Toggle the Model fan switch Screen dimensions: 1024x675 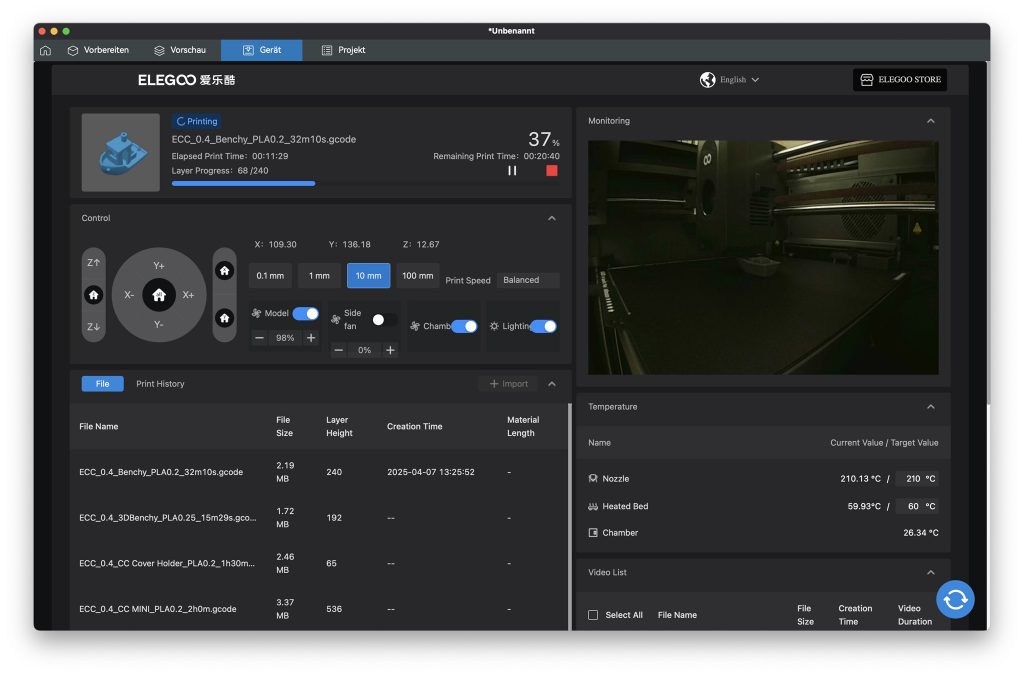click(306, 314)
